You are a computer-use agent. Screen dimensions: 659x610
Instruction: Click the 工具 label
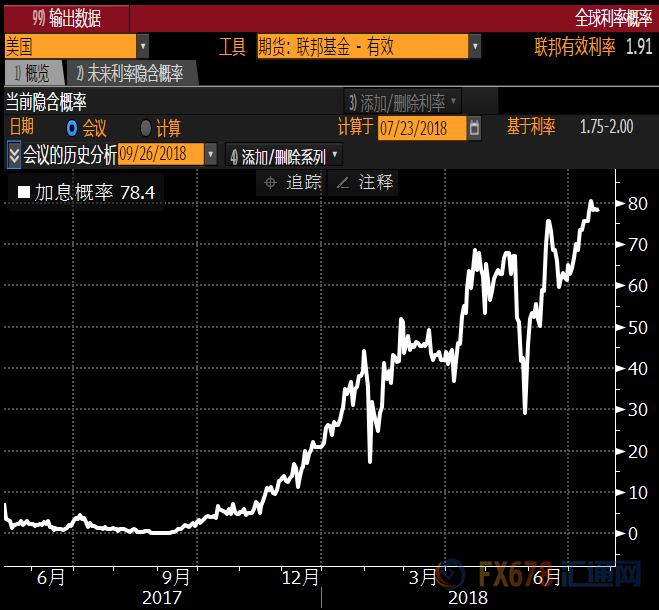[x=232, y=47]
